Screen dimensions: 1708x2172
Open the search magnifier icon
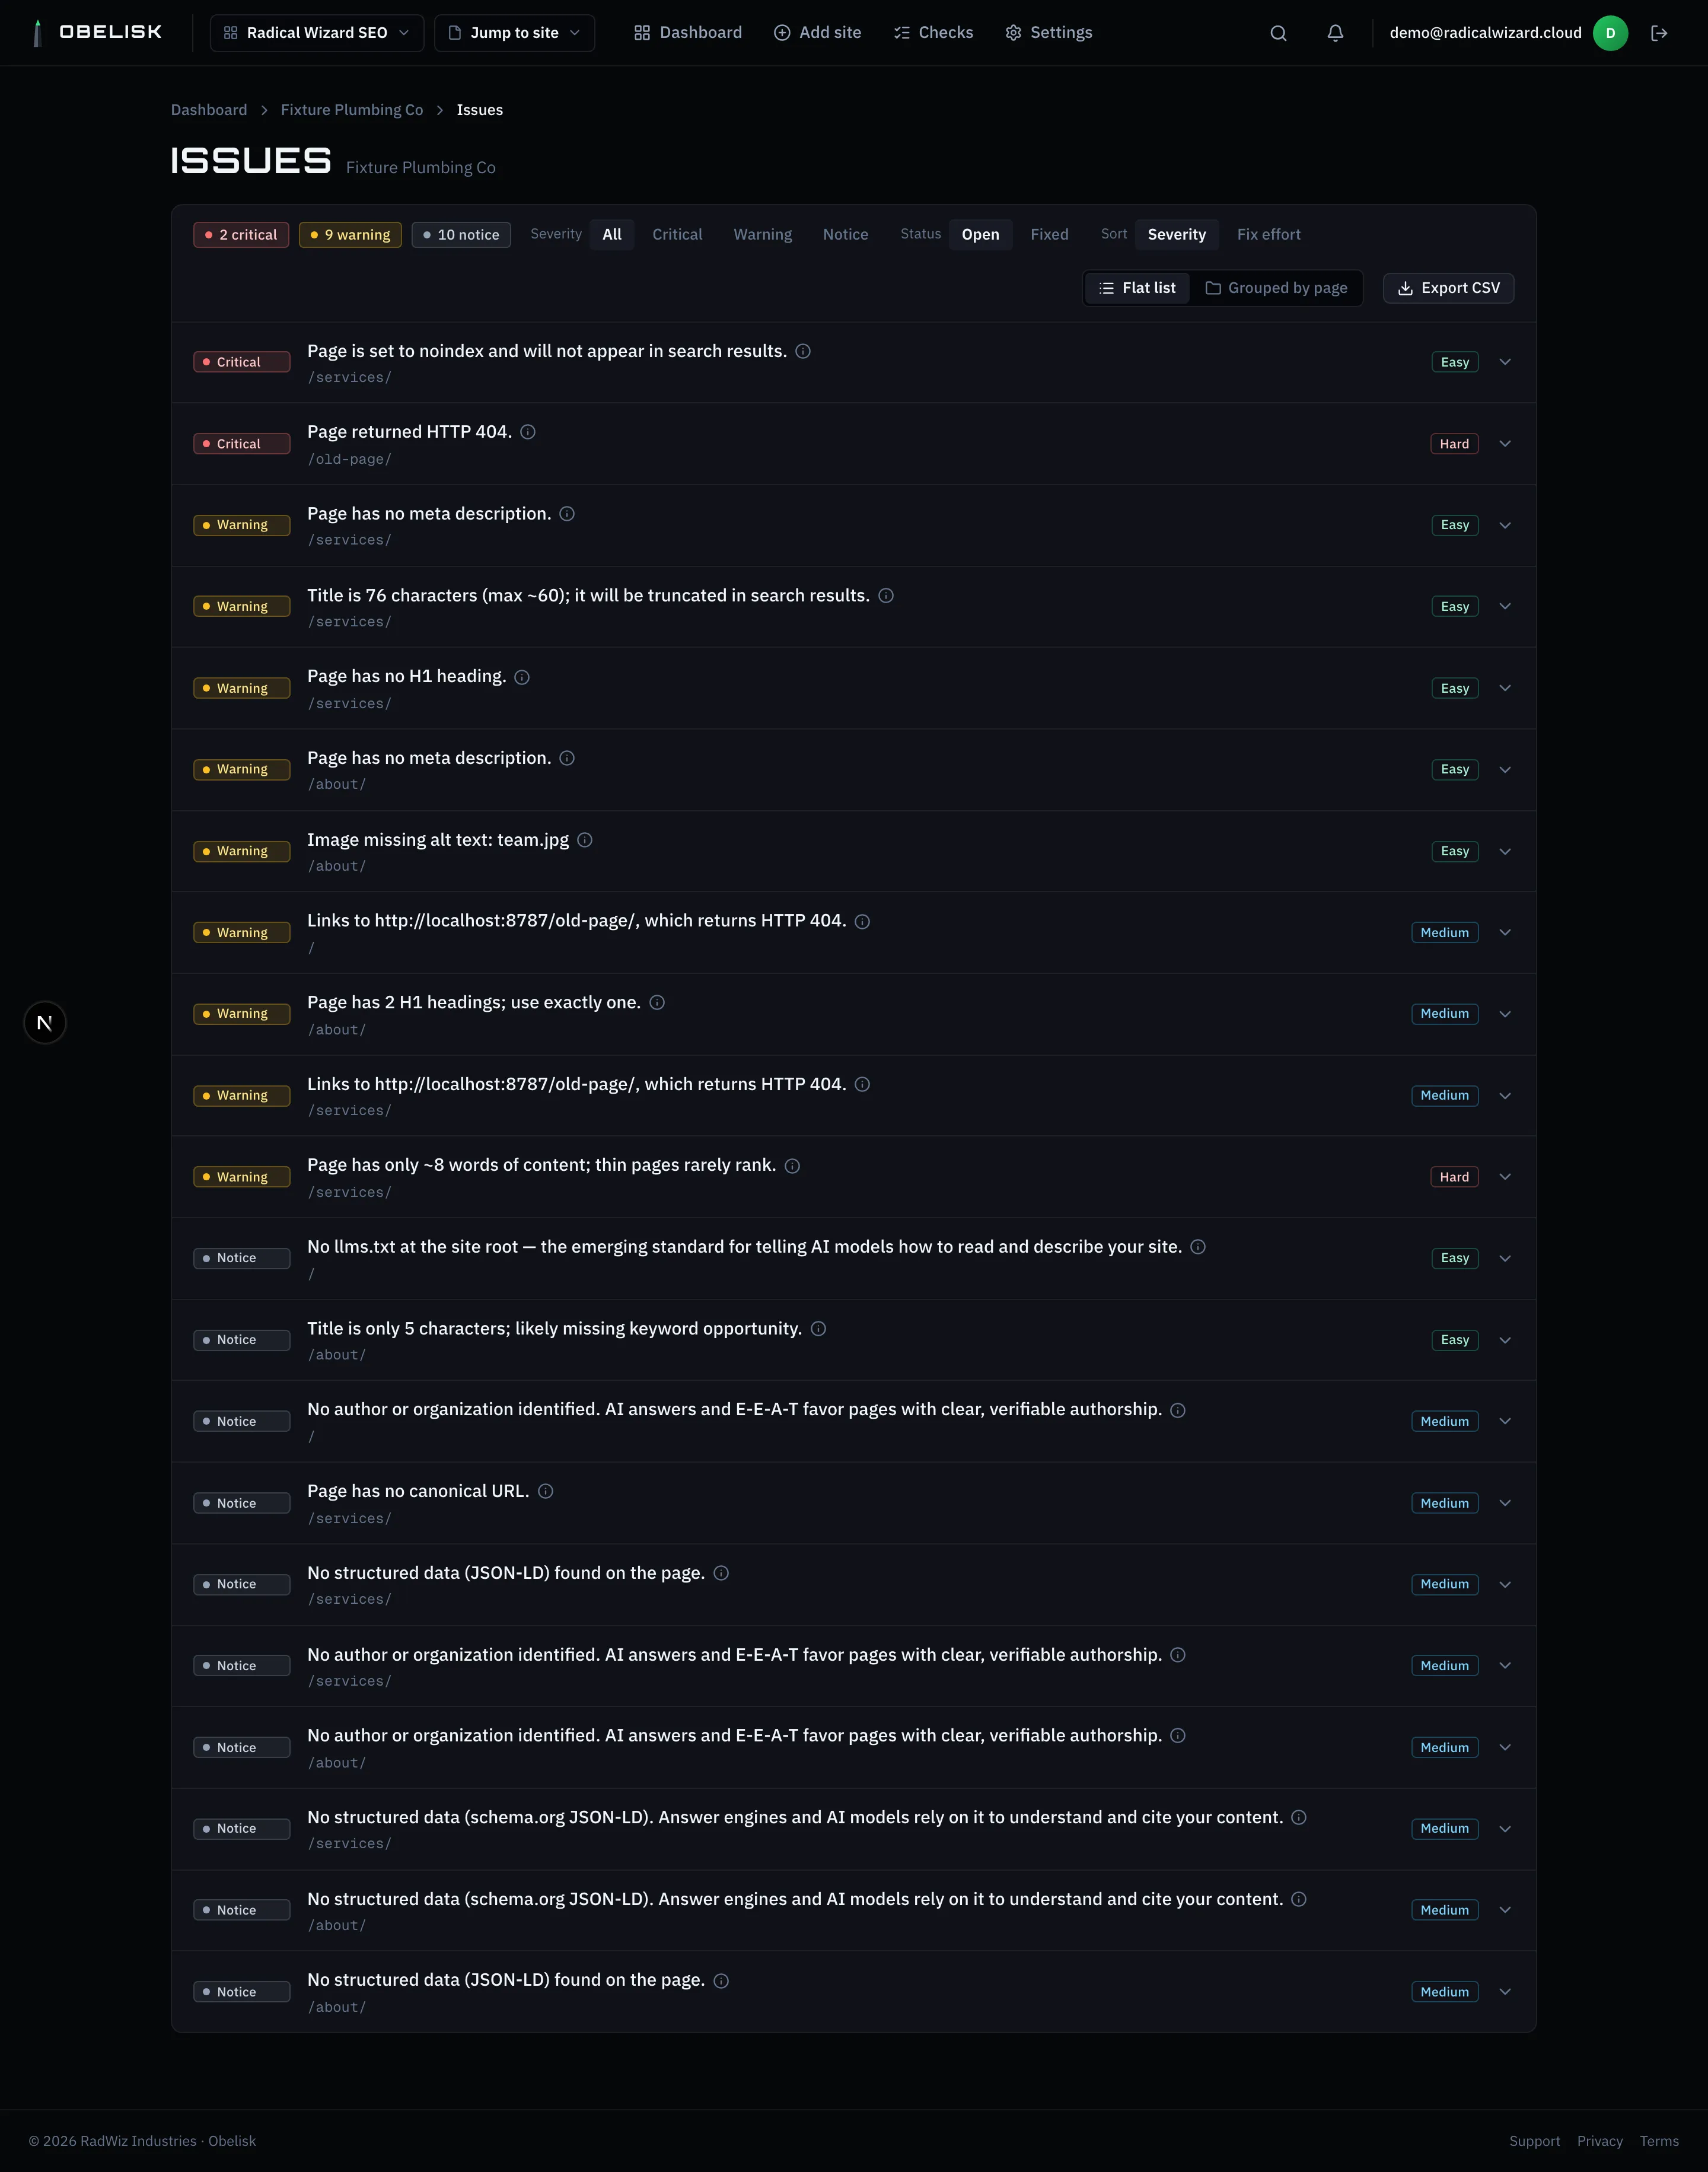(1278, 33)
